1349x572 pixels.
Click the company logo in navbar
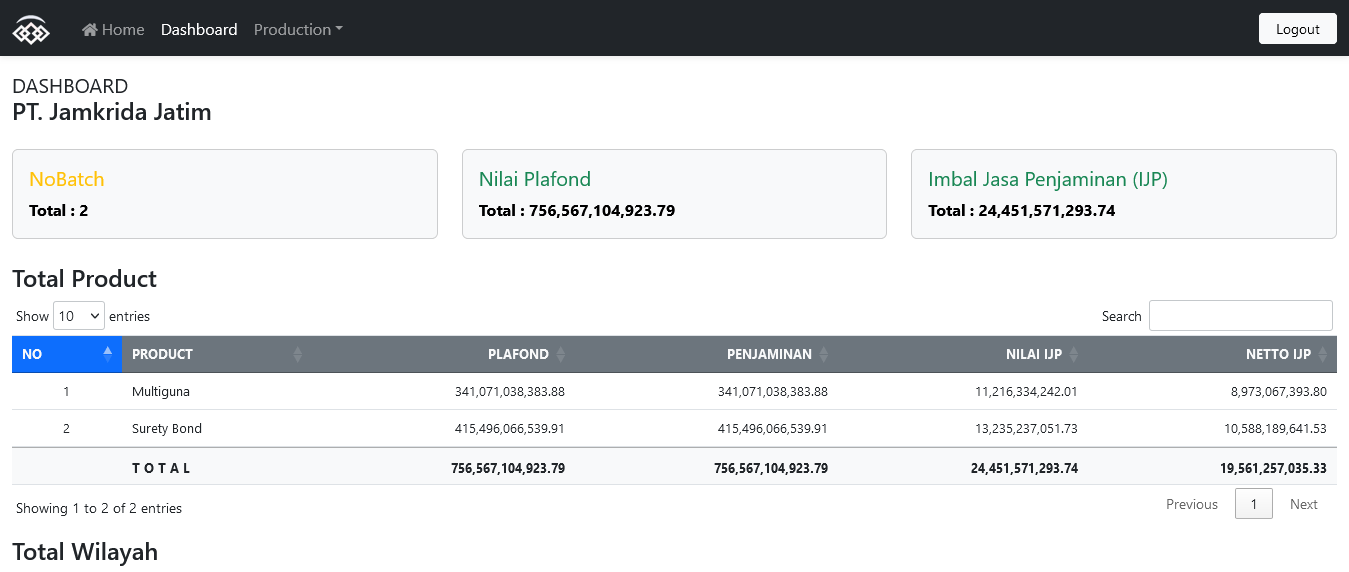click(31, 30)
